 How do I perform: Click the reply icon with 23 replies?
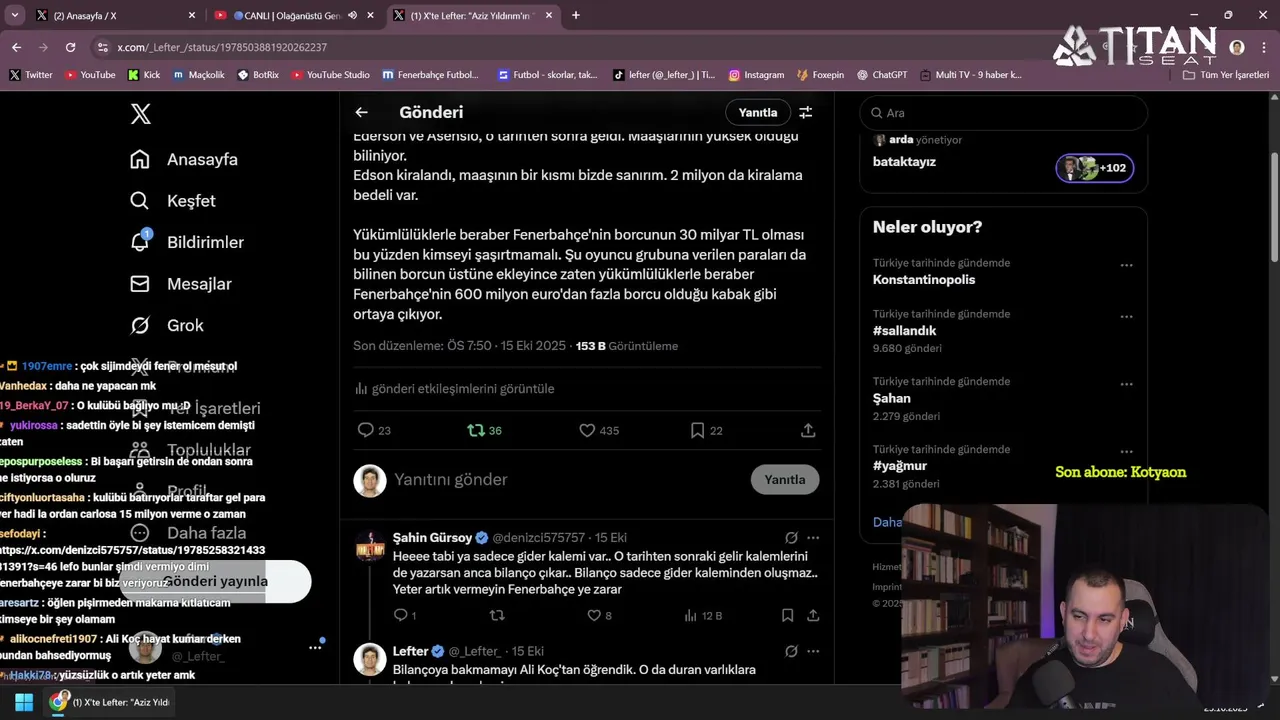(x=366, y=430)
